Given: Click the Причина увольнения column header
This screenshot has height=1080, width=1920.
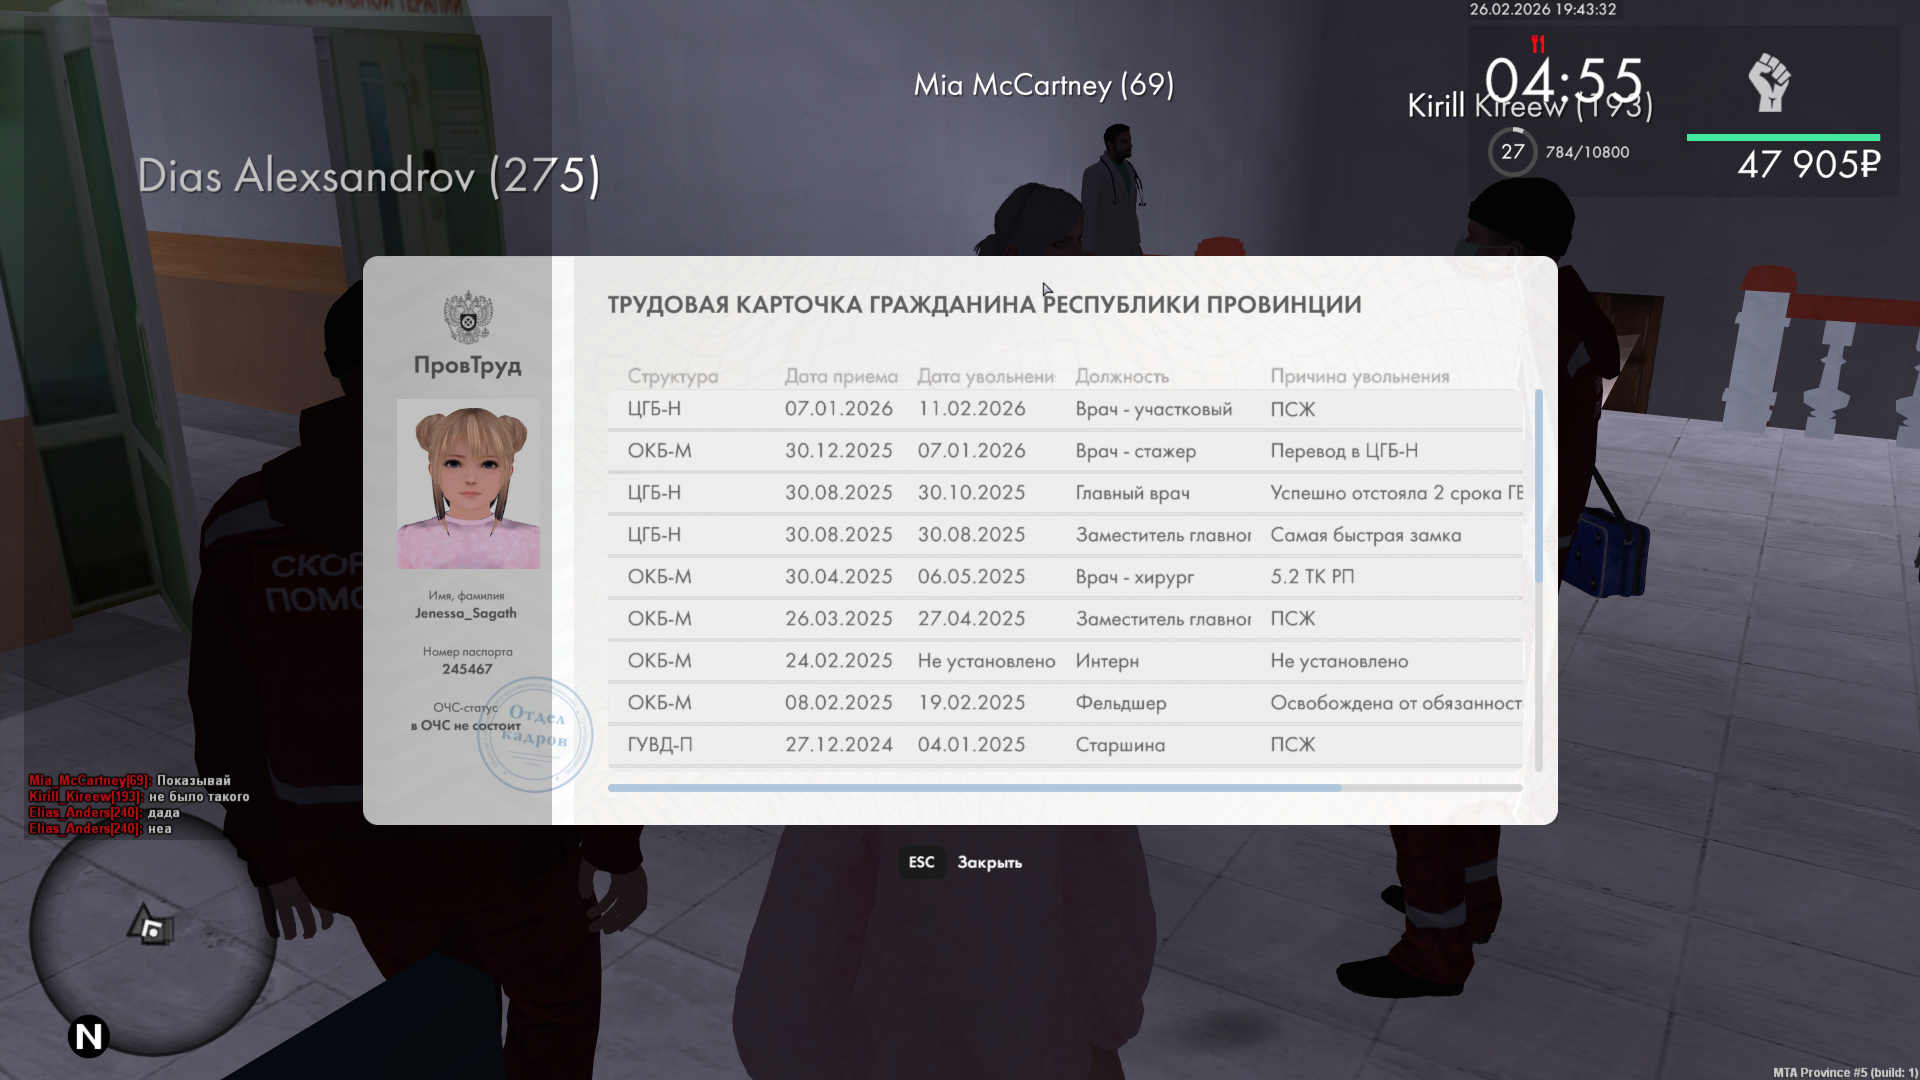Looking at the screenshot, I should point(1359,376).
